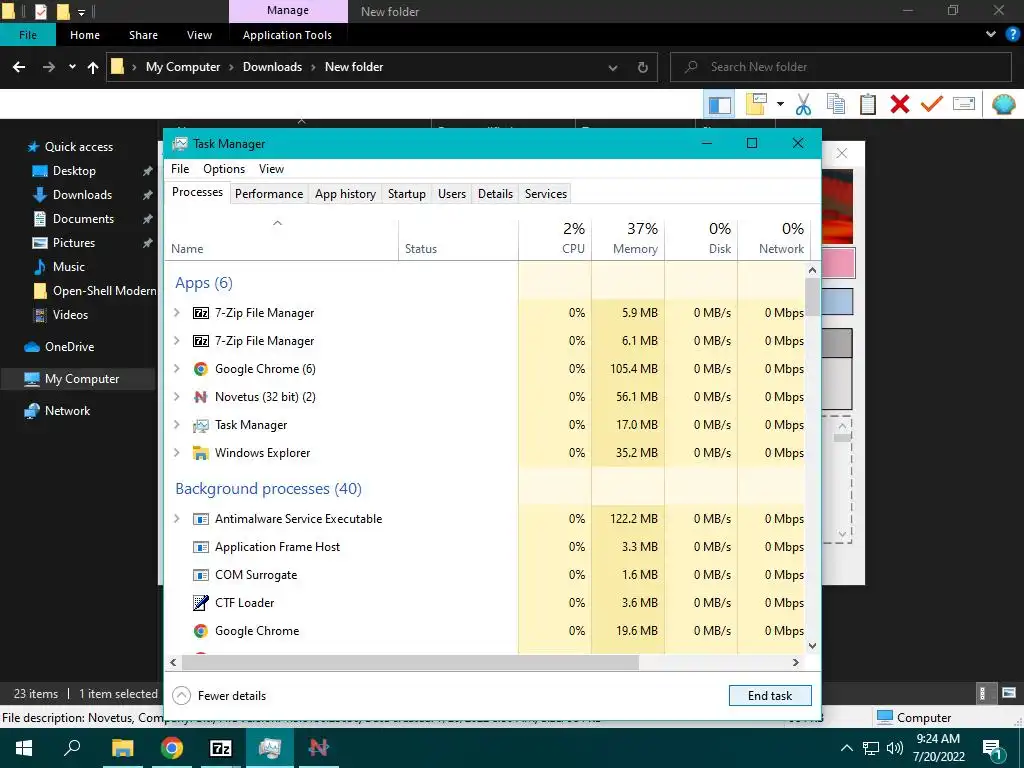
Task: Pick the pink color swatch behind Task Manager
Action: [838, 263]
